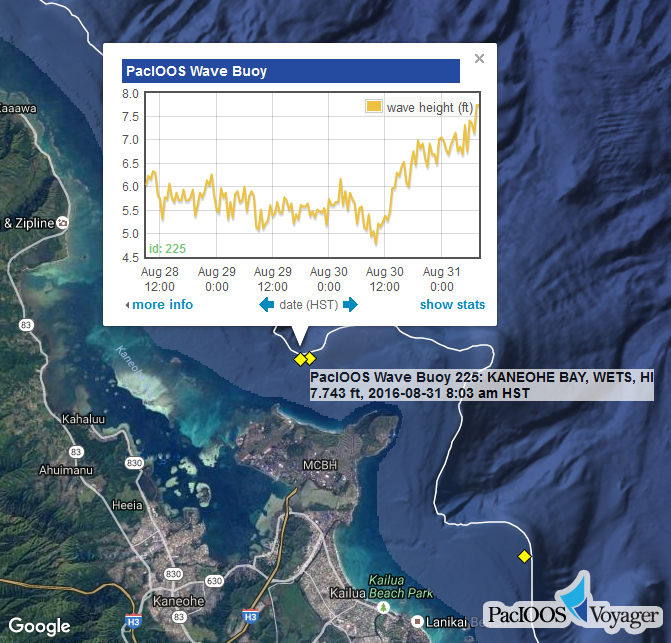Click the H3 interstate shield near Kaneohe label

tap(134, 621)
